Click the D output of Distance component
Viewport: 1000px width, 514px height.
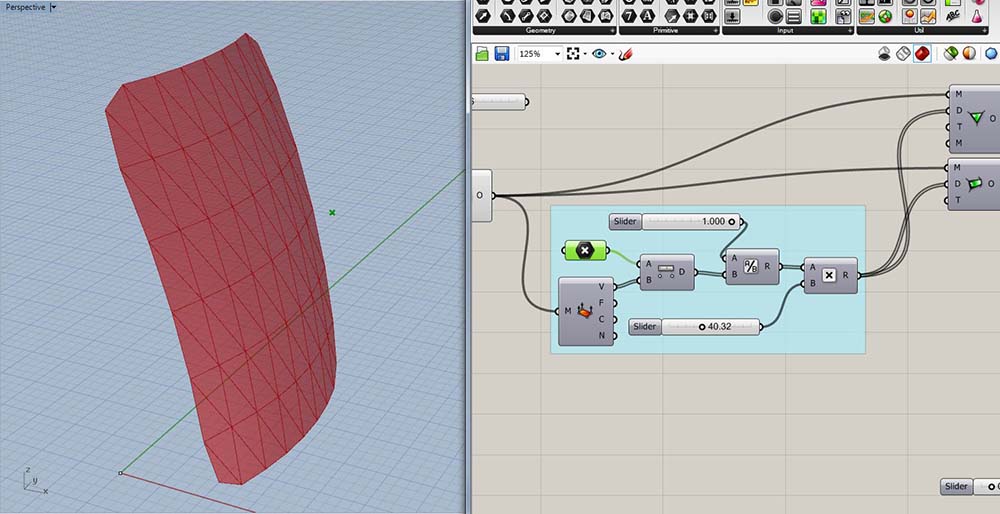[x=682, y=272]
